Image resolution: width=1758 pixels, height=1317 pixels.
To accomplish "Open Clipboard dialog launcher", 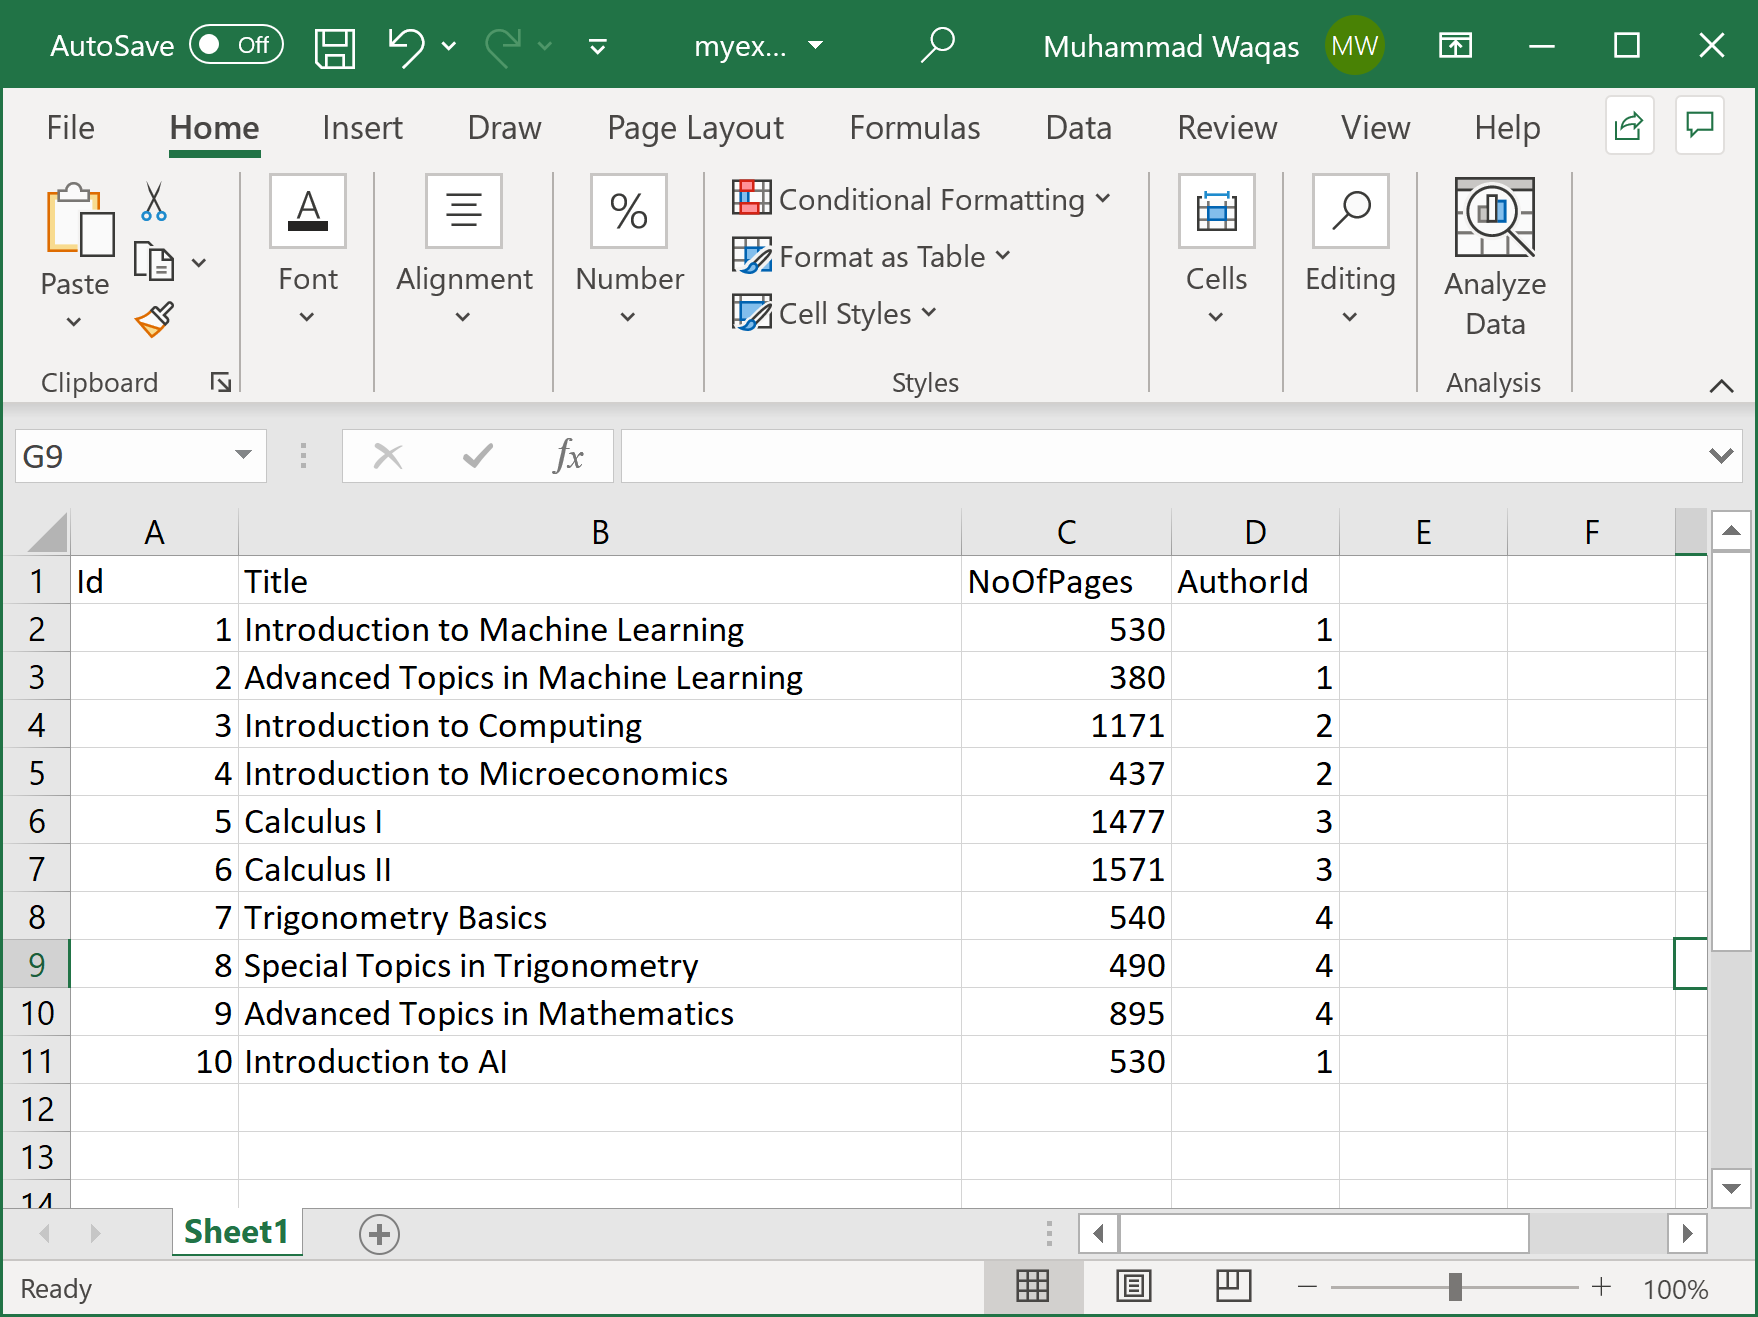I will (220, 382).
